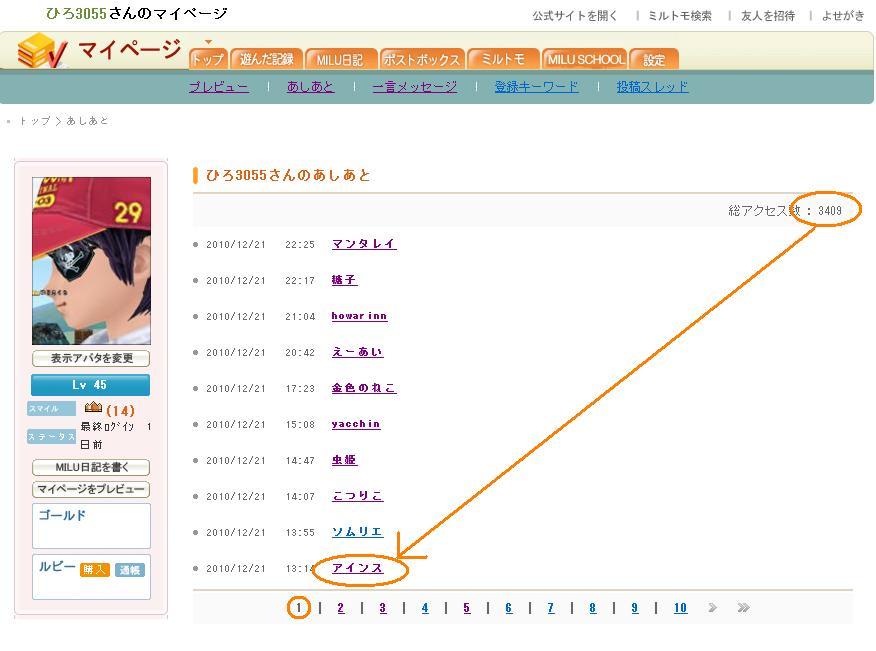Open the 設定 settings tab
The height and width of the screenshot is (651, 876).
click(x=654, y=59)
